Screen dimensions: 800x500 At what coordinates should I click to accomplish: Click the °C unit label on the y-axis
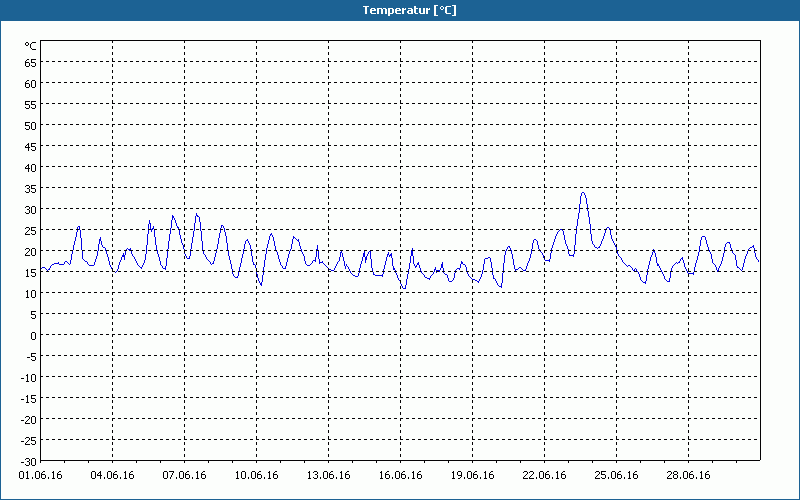pos(30,46)
